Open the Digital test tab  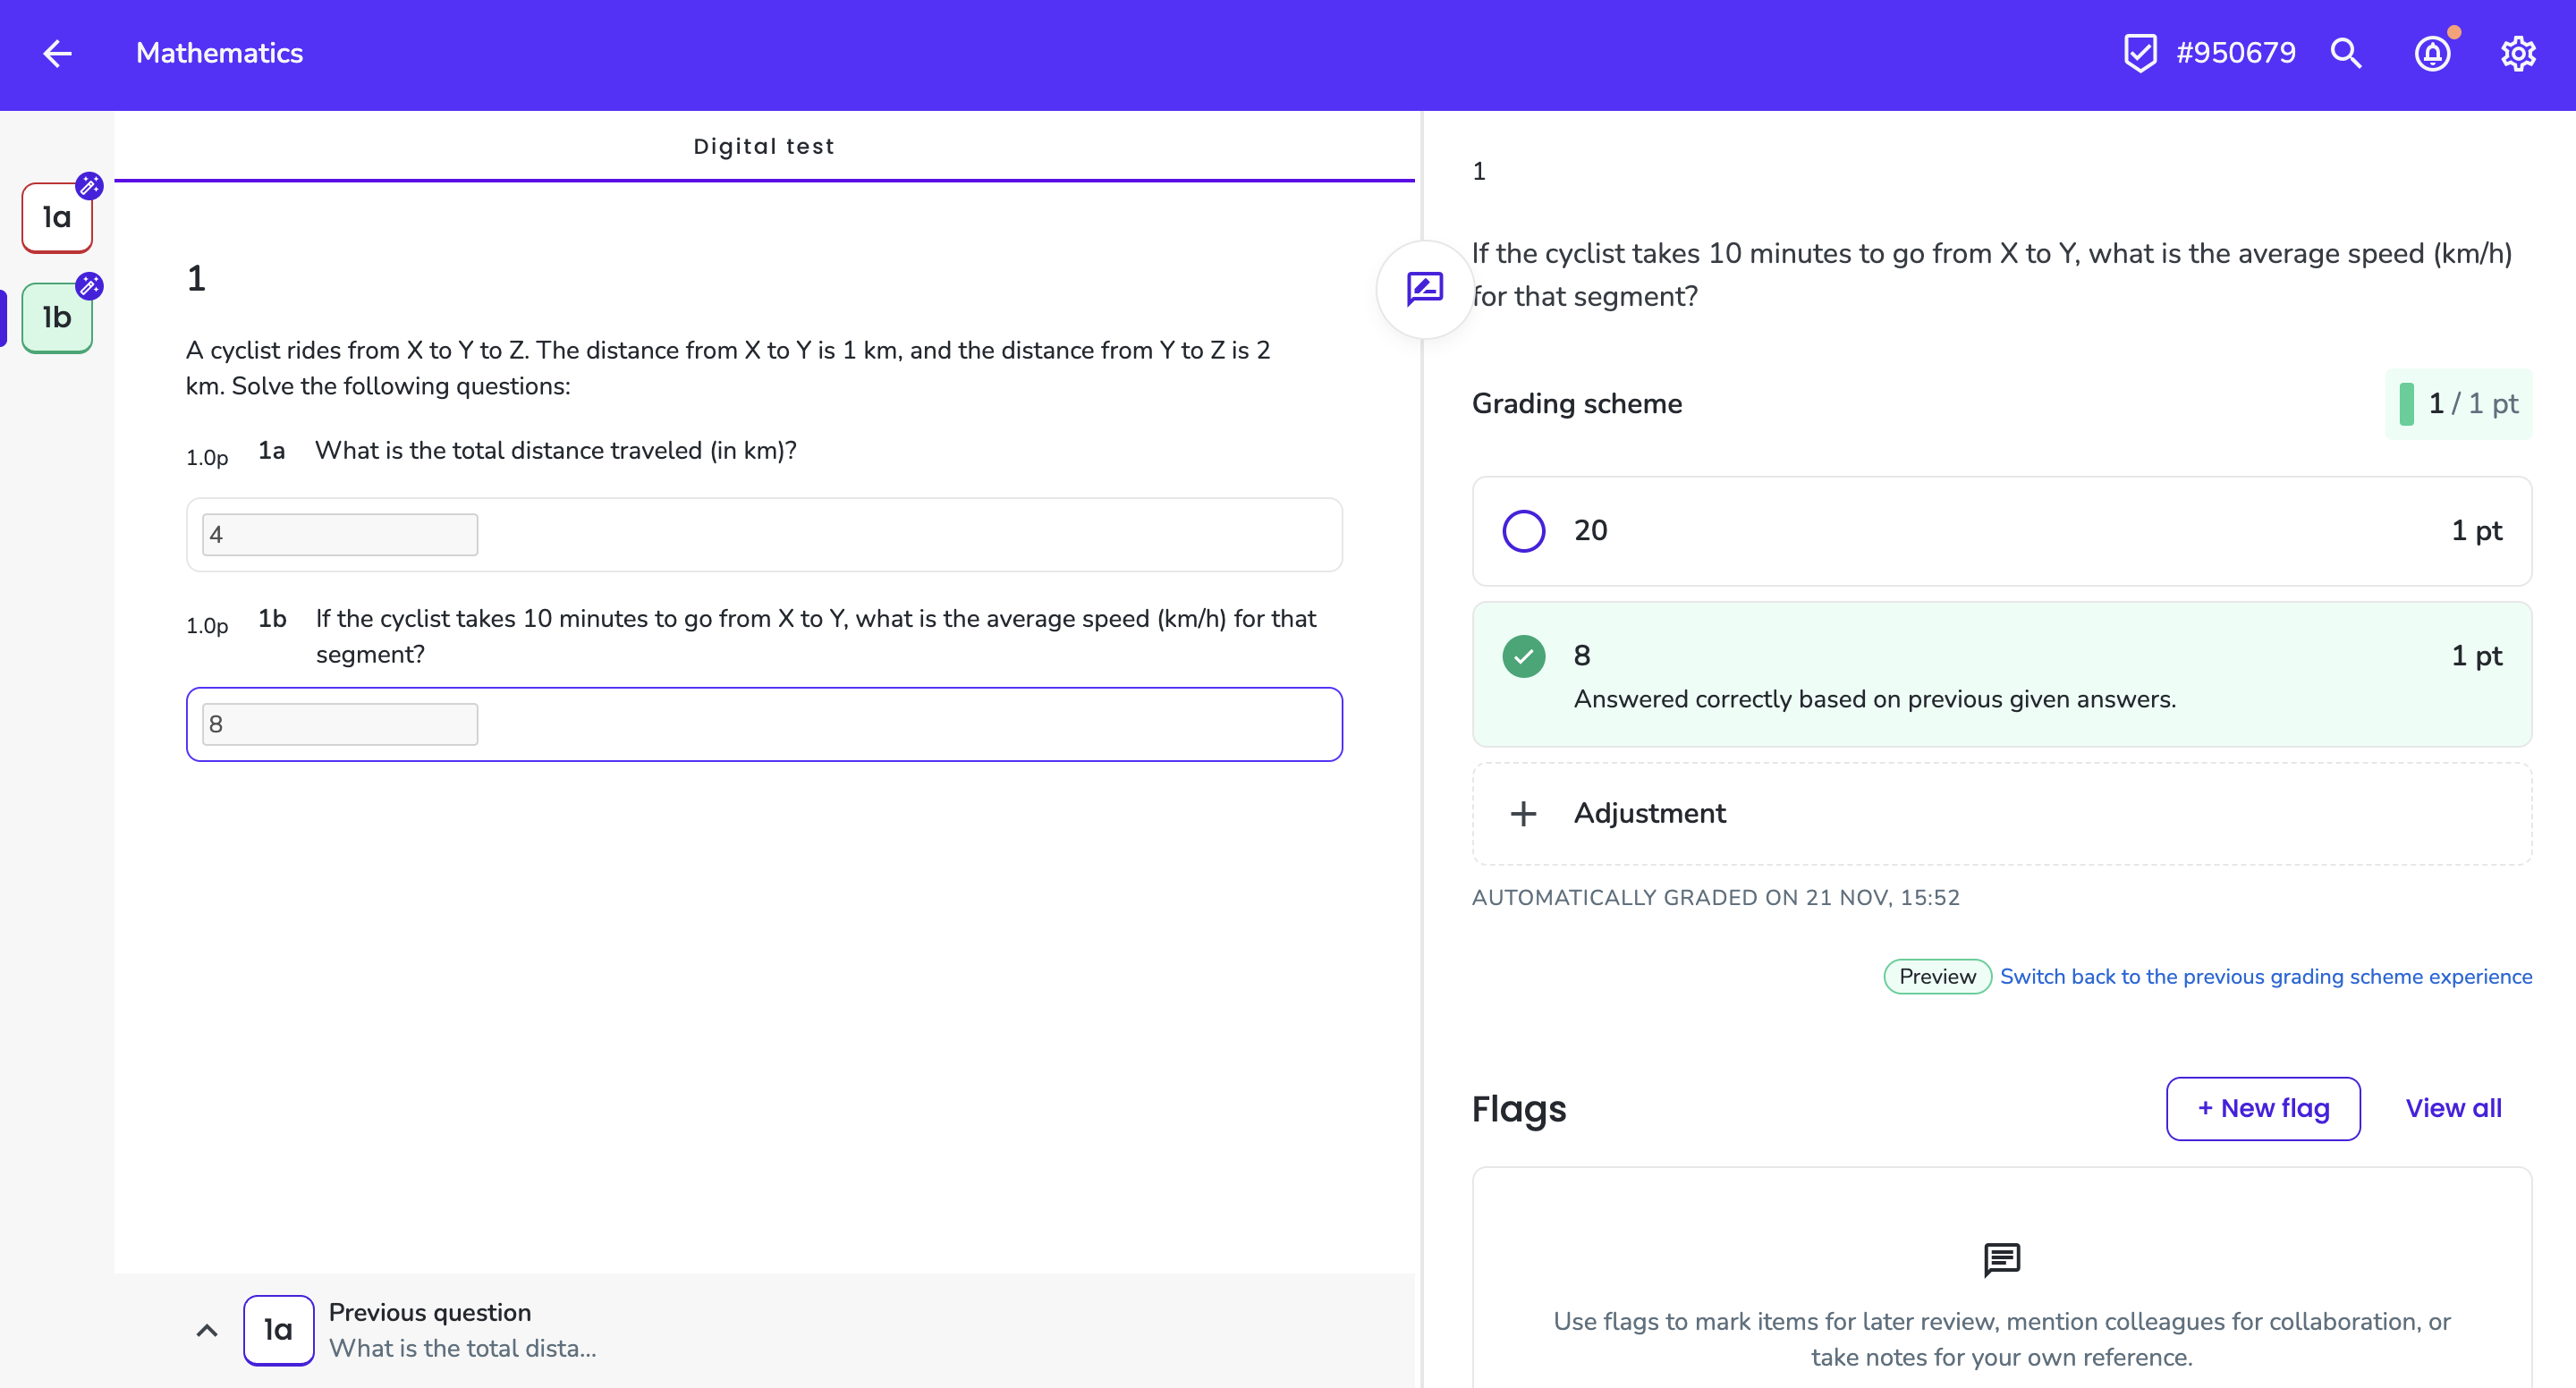tap(764, 146)
